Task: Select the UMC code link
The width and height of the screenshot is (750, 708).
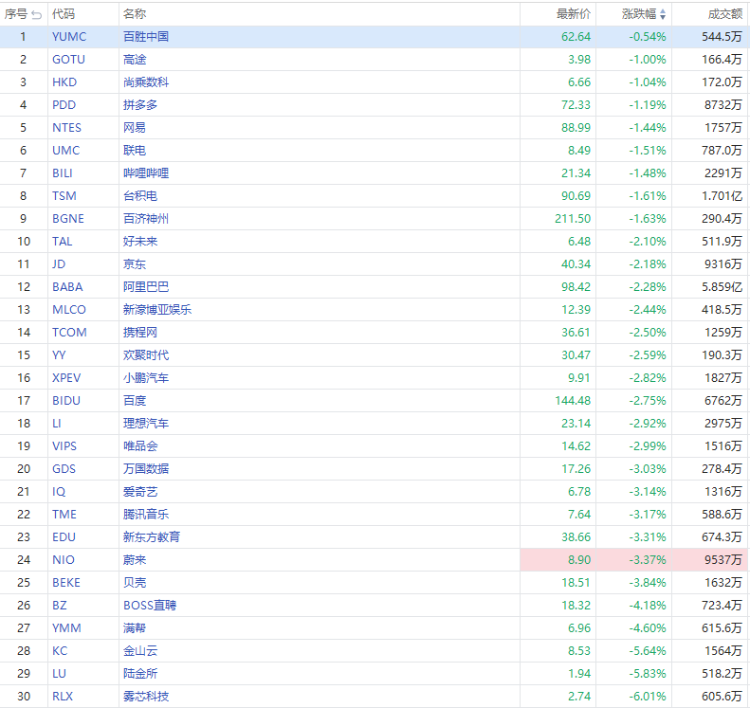Action: [x=66, y=150]
